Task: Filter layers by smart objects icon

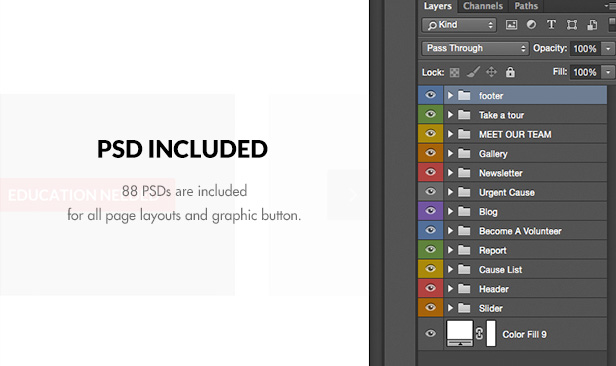Action: pos(592,25)
